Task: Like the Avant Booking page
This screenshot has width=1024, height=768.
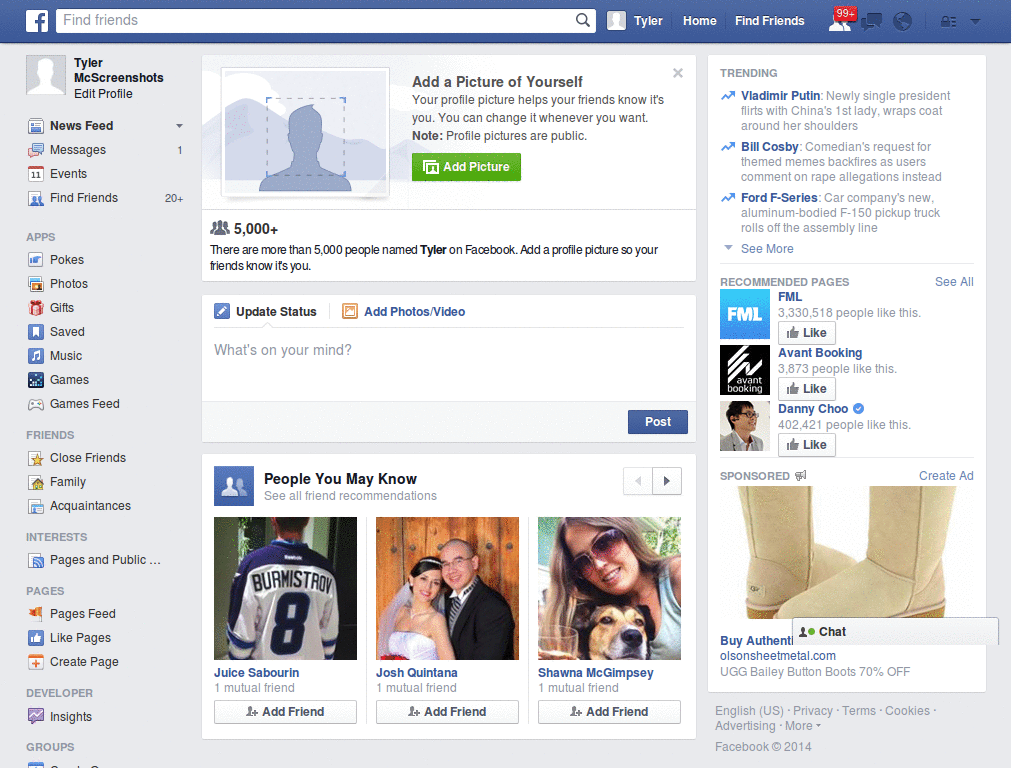Action: 807,389
